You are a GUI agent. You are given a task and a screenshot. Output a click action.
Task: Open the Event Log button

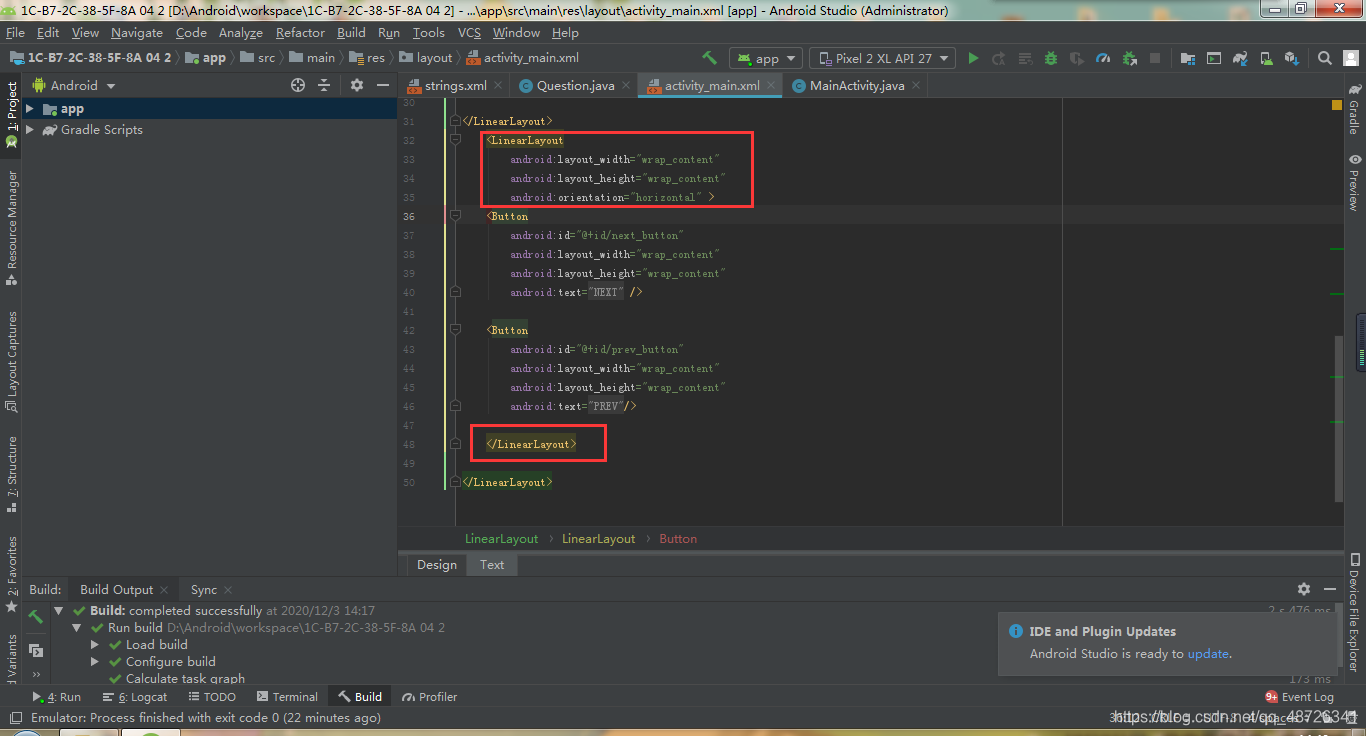pos(1300,697)
